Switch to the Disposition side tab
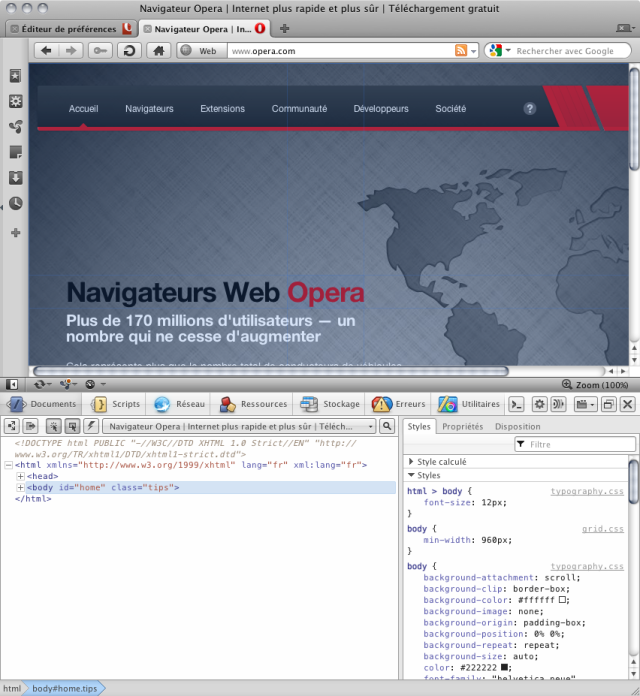This screenshot has height=696, width=640. coord(518,427)
